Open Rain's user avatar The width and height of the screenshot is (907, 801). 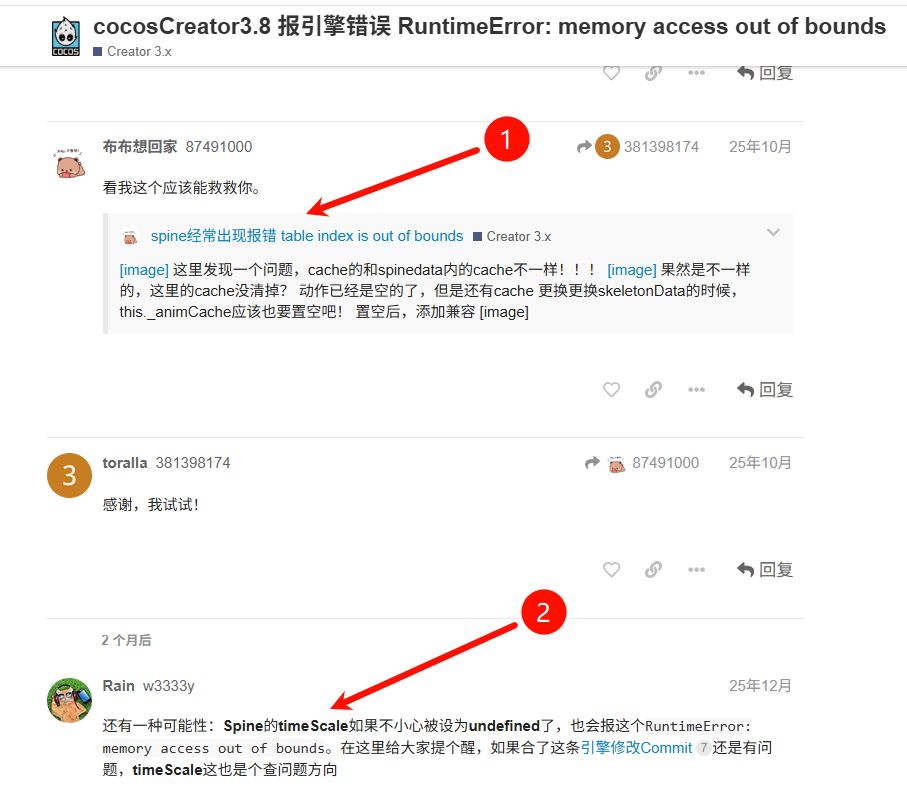tap(69, 700)
